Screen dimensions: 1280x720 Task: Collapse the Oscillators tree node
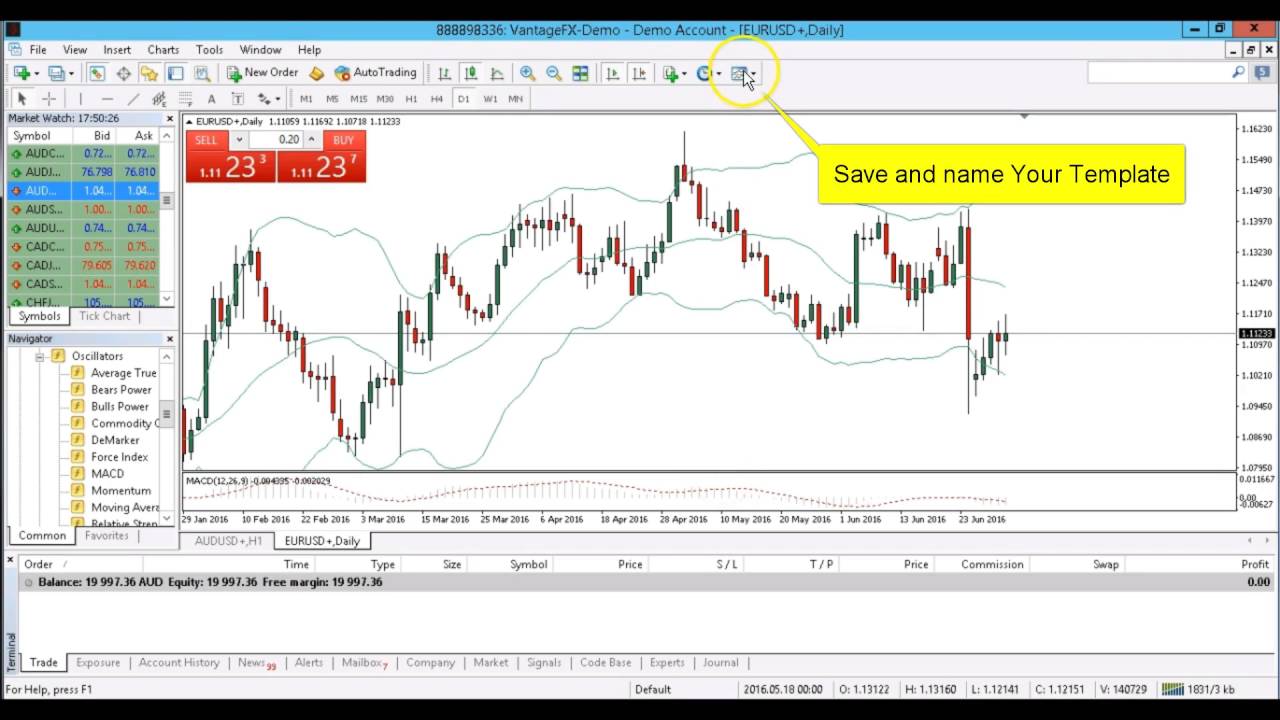[x=41, y=356]
